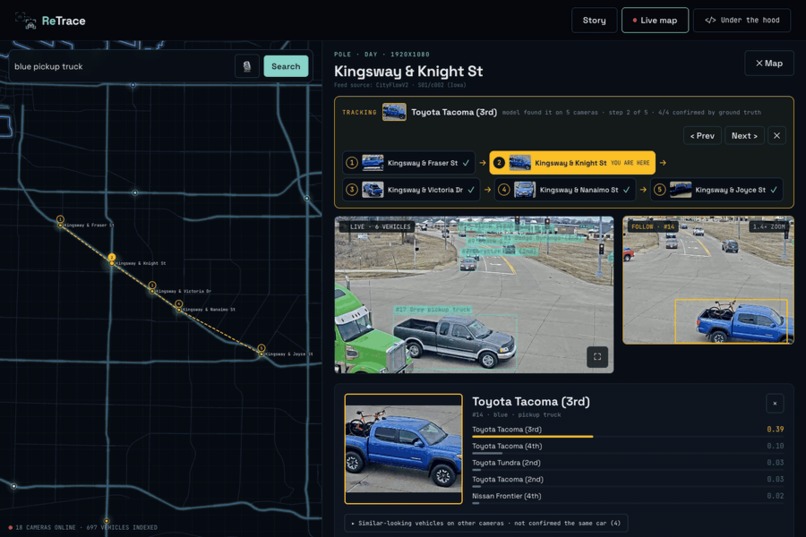Click the checkmark on Kingsway & Fraser St step

[x=466, y=163]
